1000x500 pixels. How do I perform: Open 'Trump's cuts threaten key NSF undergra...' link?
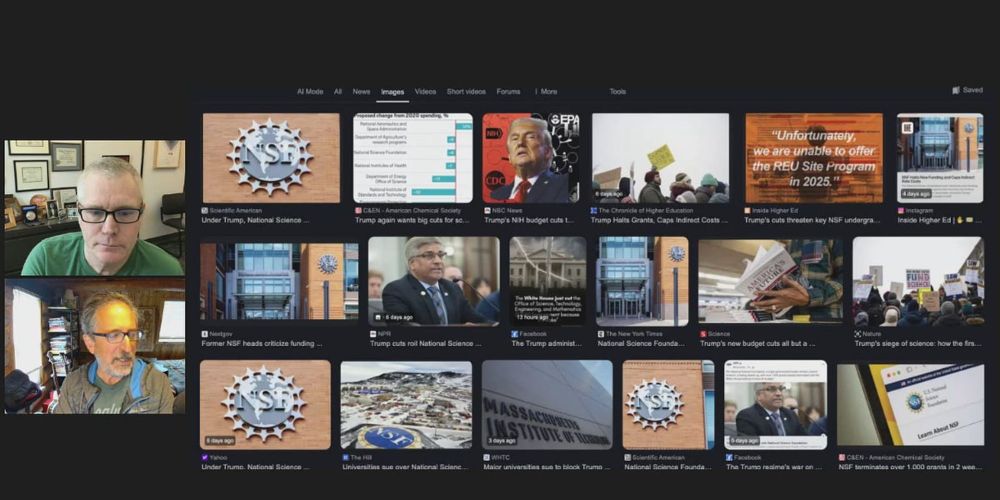point(812,220)
